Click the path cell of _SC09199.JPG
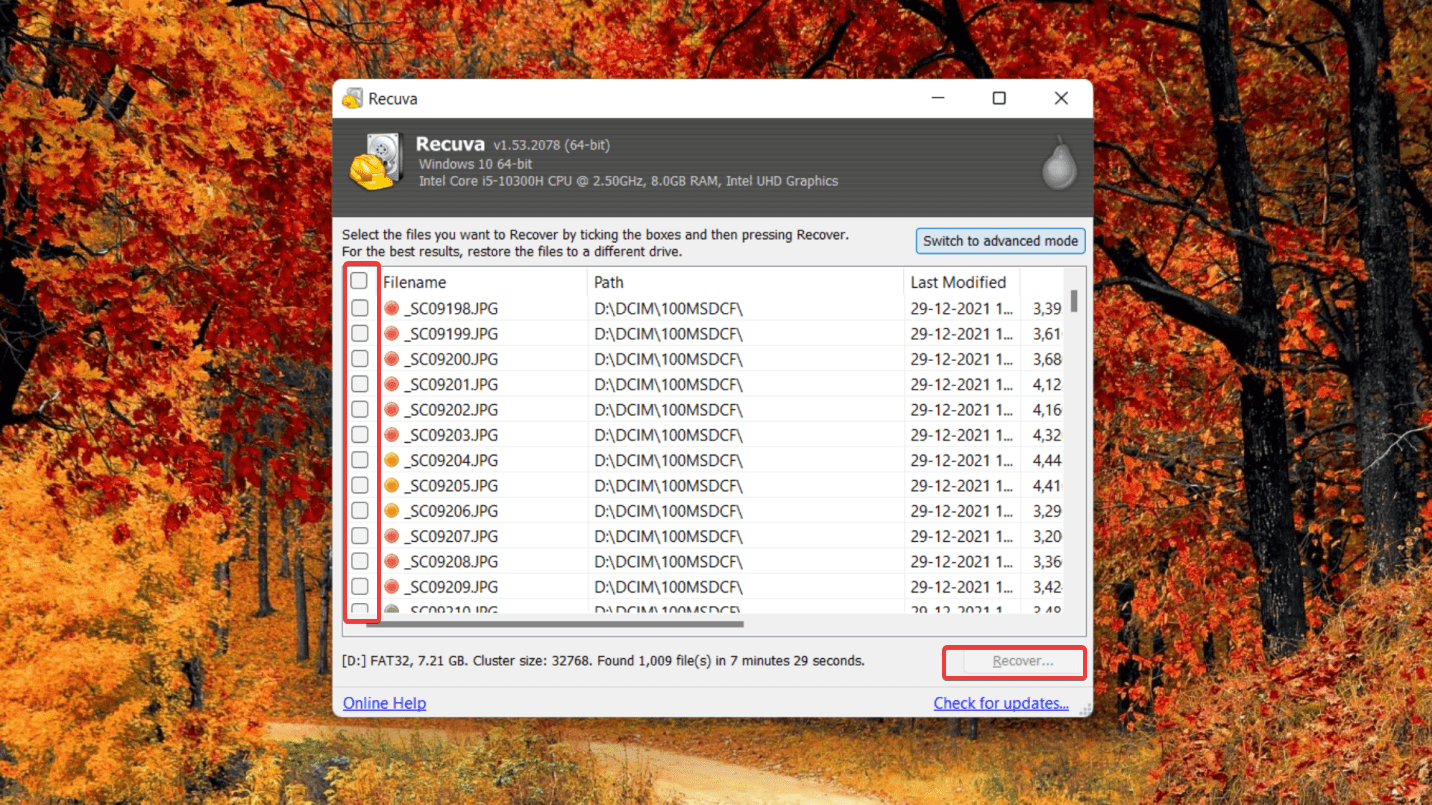 pyautogui.click(x=669, y=333)
